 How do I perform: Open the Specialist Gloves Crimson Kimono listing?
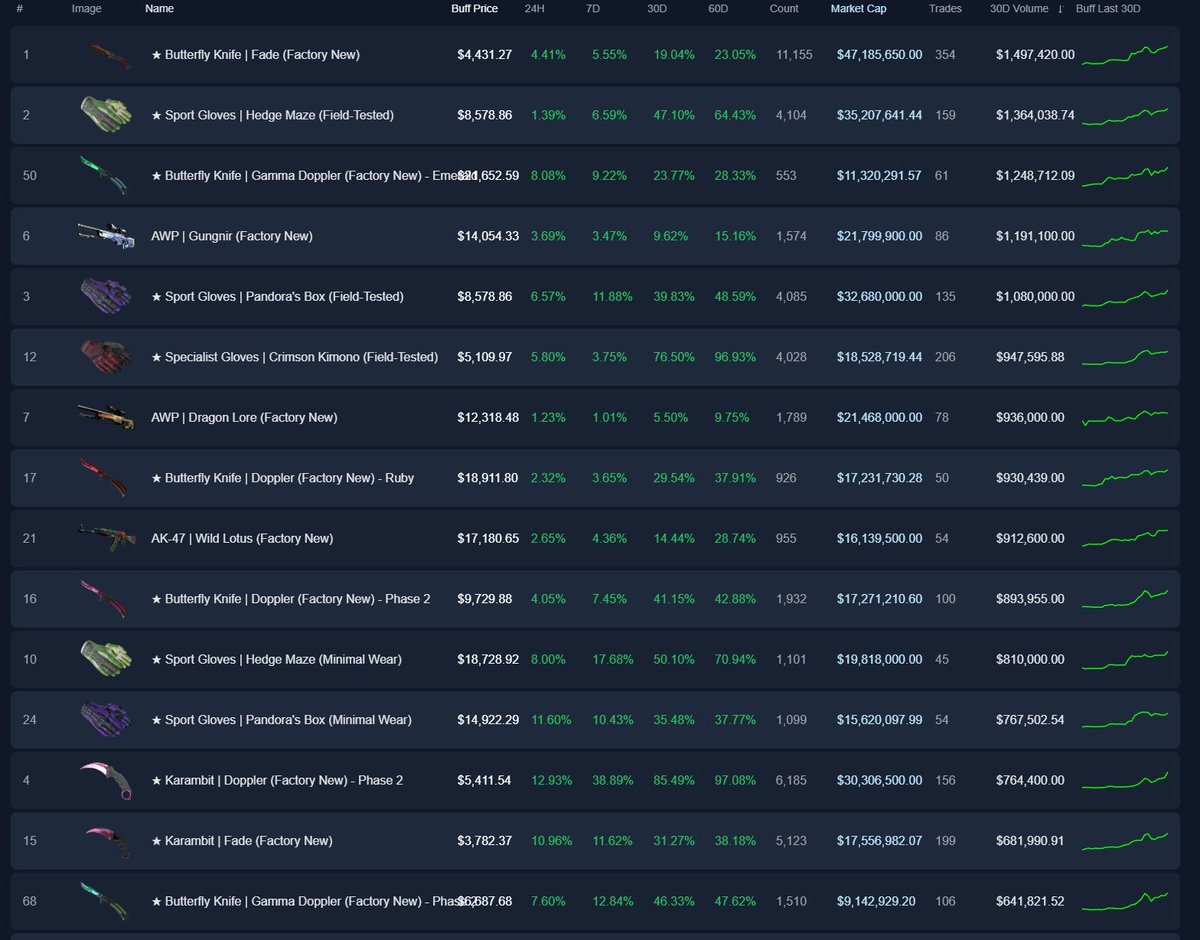294,357
